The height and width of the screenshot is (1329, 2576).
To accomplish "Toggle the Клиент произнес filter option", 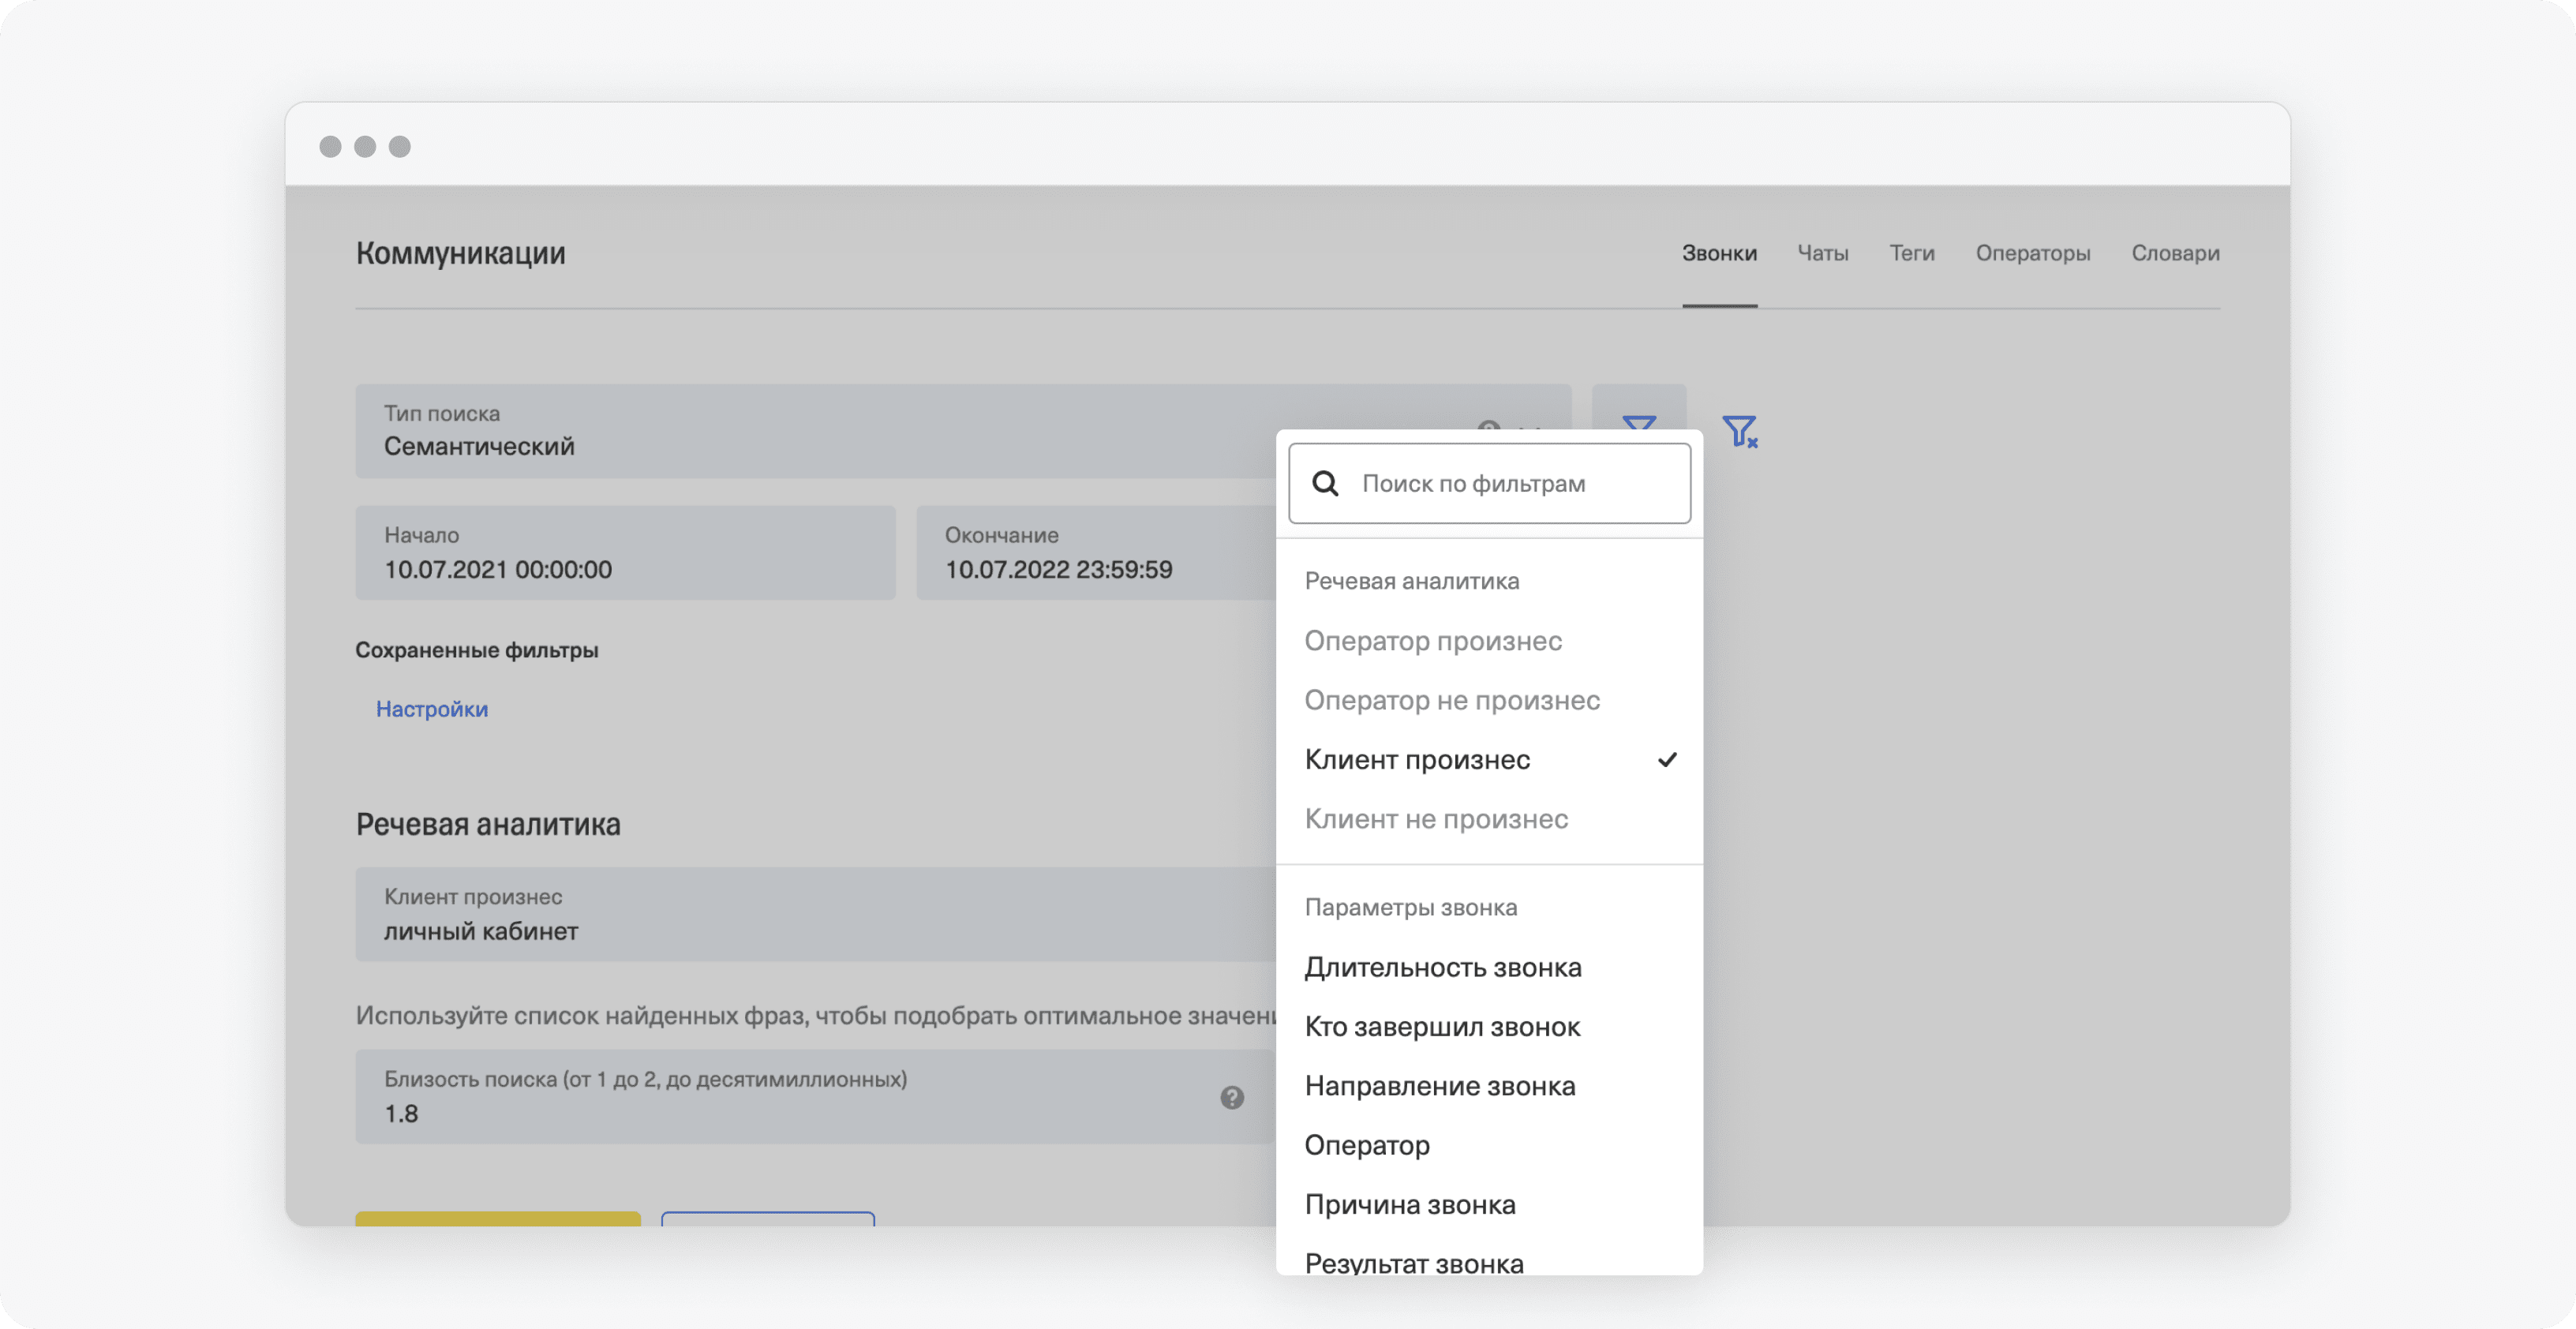I will pos(1489,759).
